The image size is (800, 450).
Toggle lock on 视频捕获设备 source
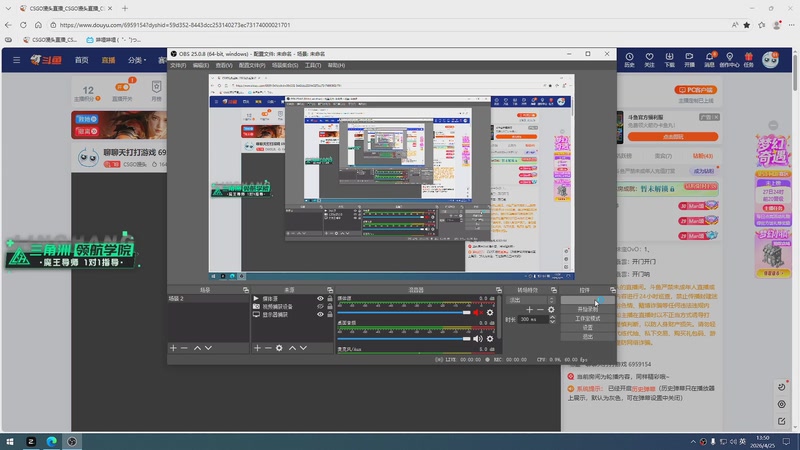point(330,307)
